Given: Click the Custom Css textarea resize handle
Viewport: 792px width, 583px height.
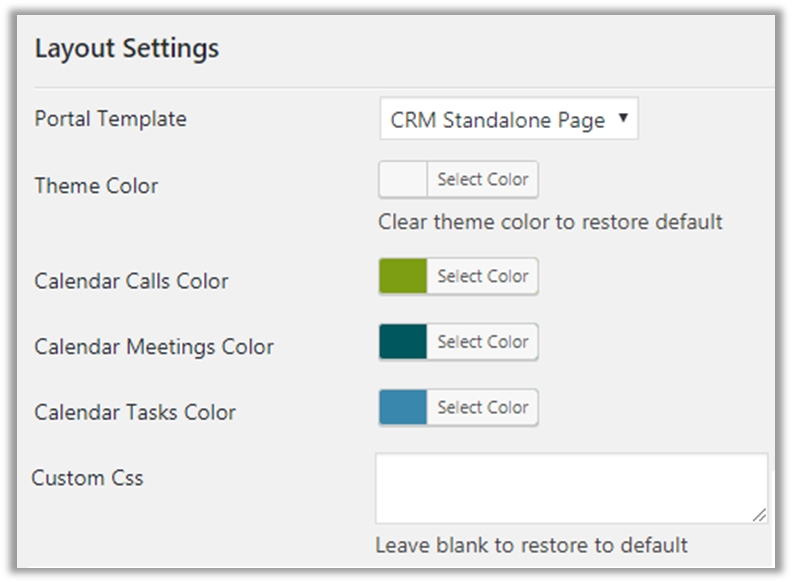Looking at the screenshot, I should point(760,515).
